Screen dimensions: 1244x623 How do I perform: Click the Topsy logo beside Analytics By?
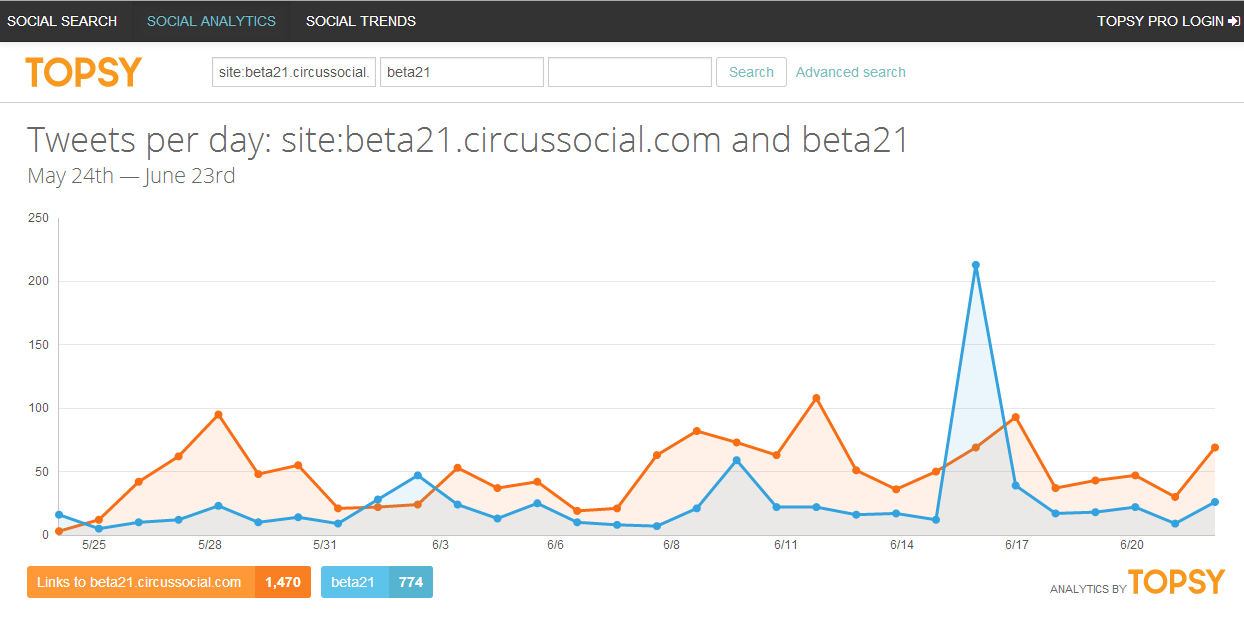[1177, 583]
